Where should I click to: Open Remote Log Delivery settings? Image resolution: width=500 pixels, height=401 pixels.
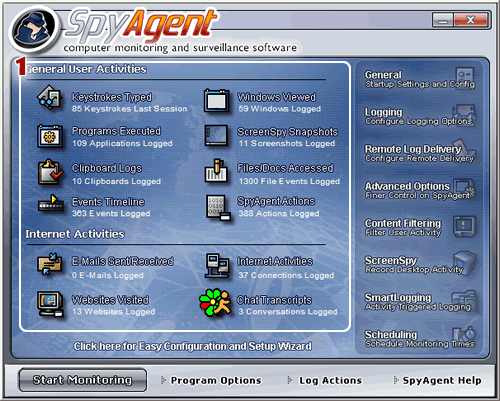[419, 153]
